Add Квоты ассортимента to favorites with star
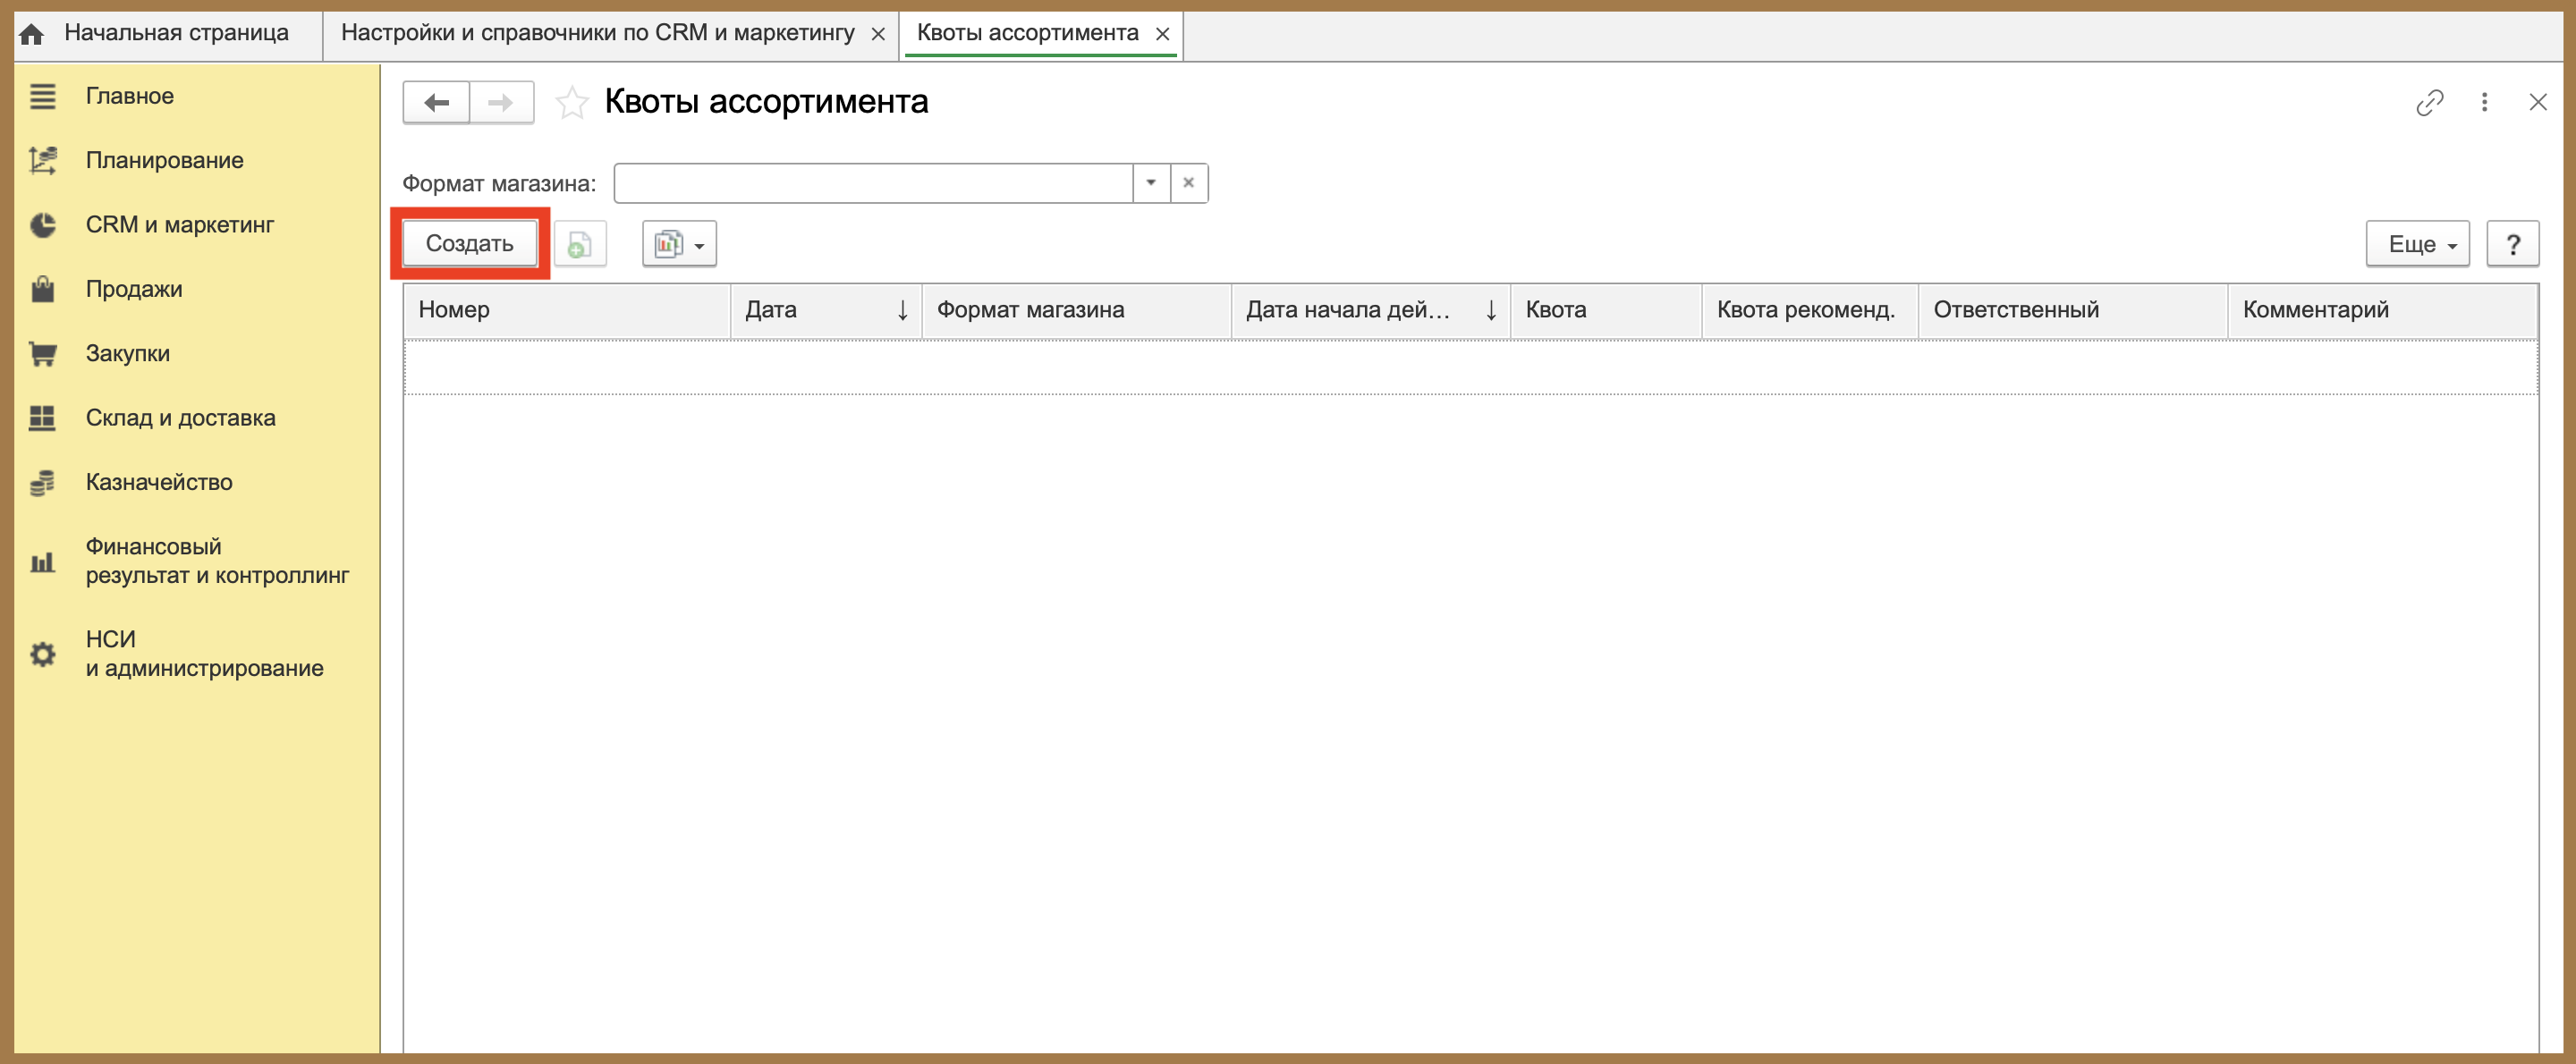 (572, 102)
